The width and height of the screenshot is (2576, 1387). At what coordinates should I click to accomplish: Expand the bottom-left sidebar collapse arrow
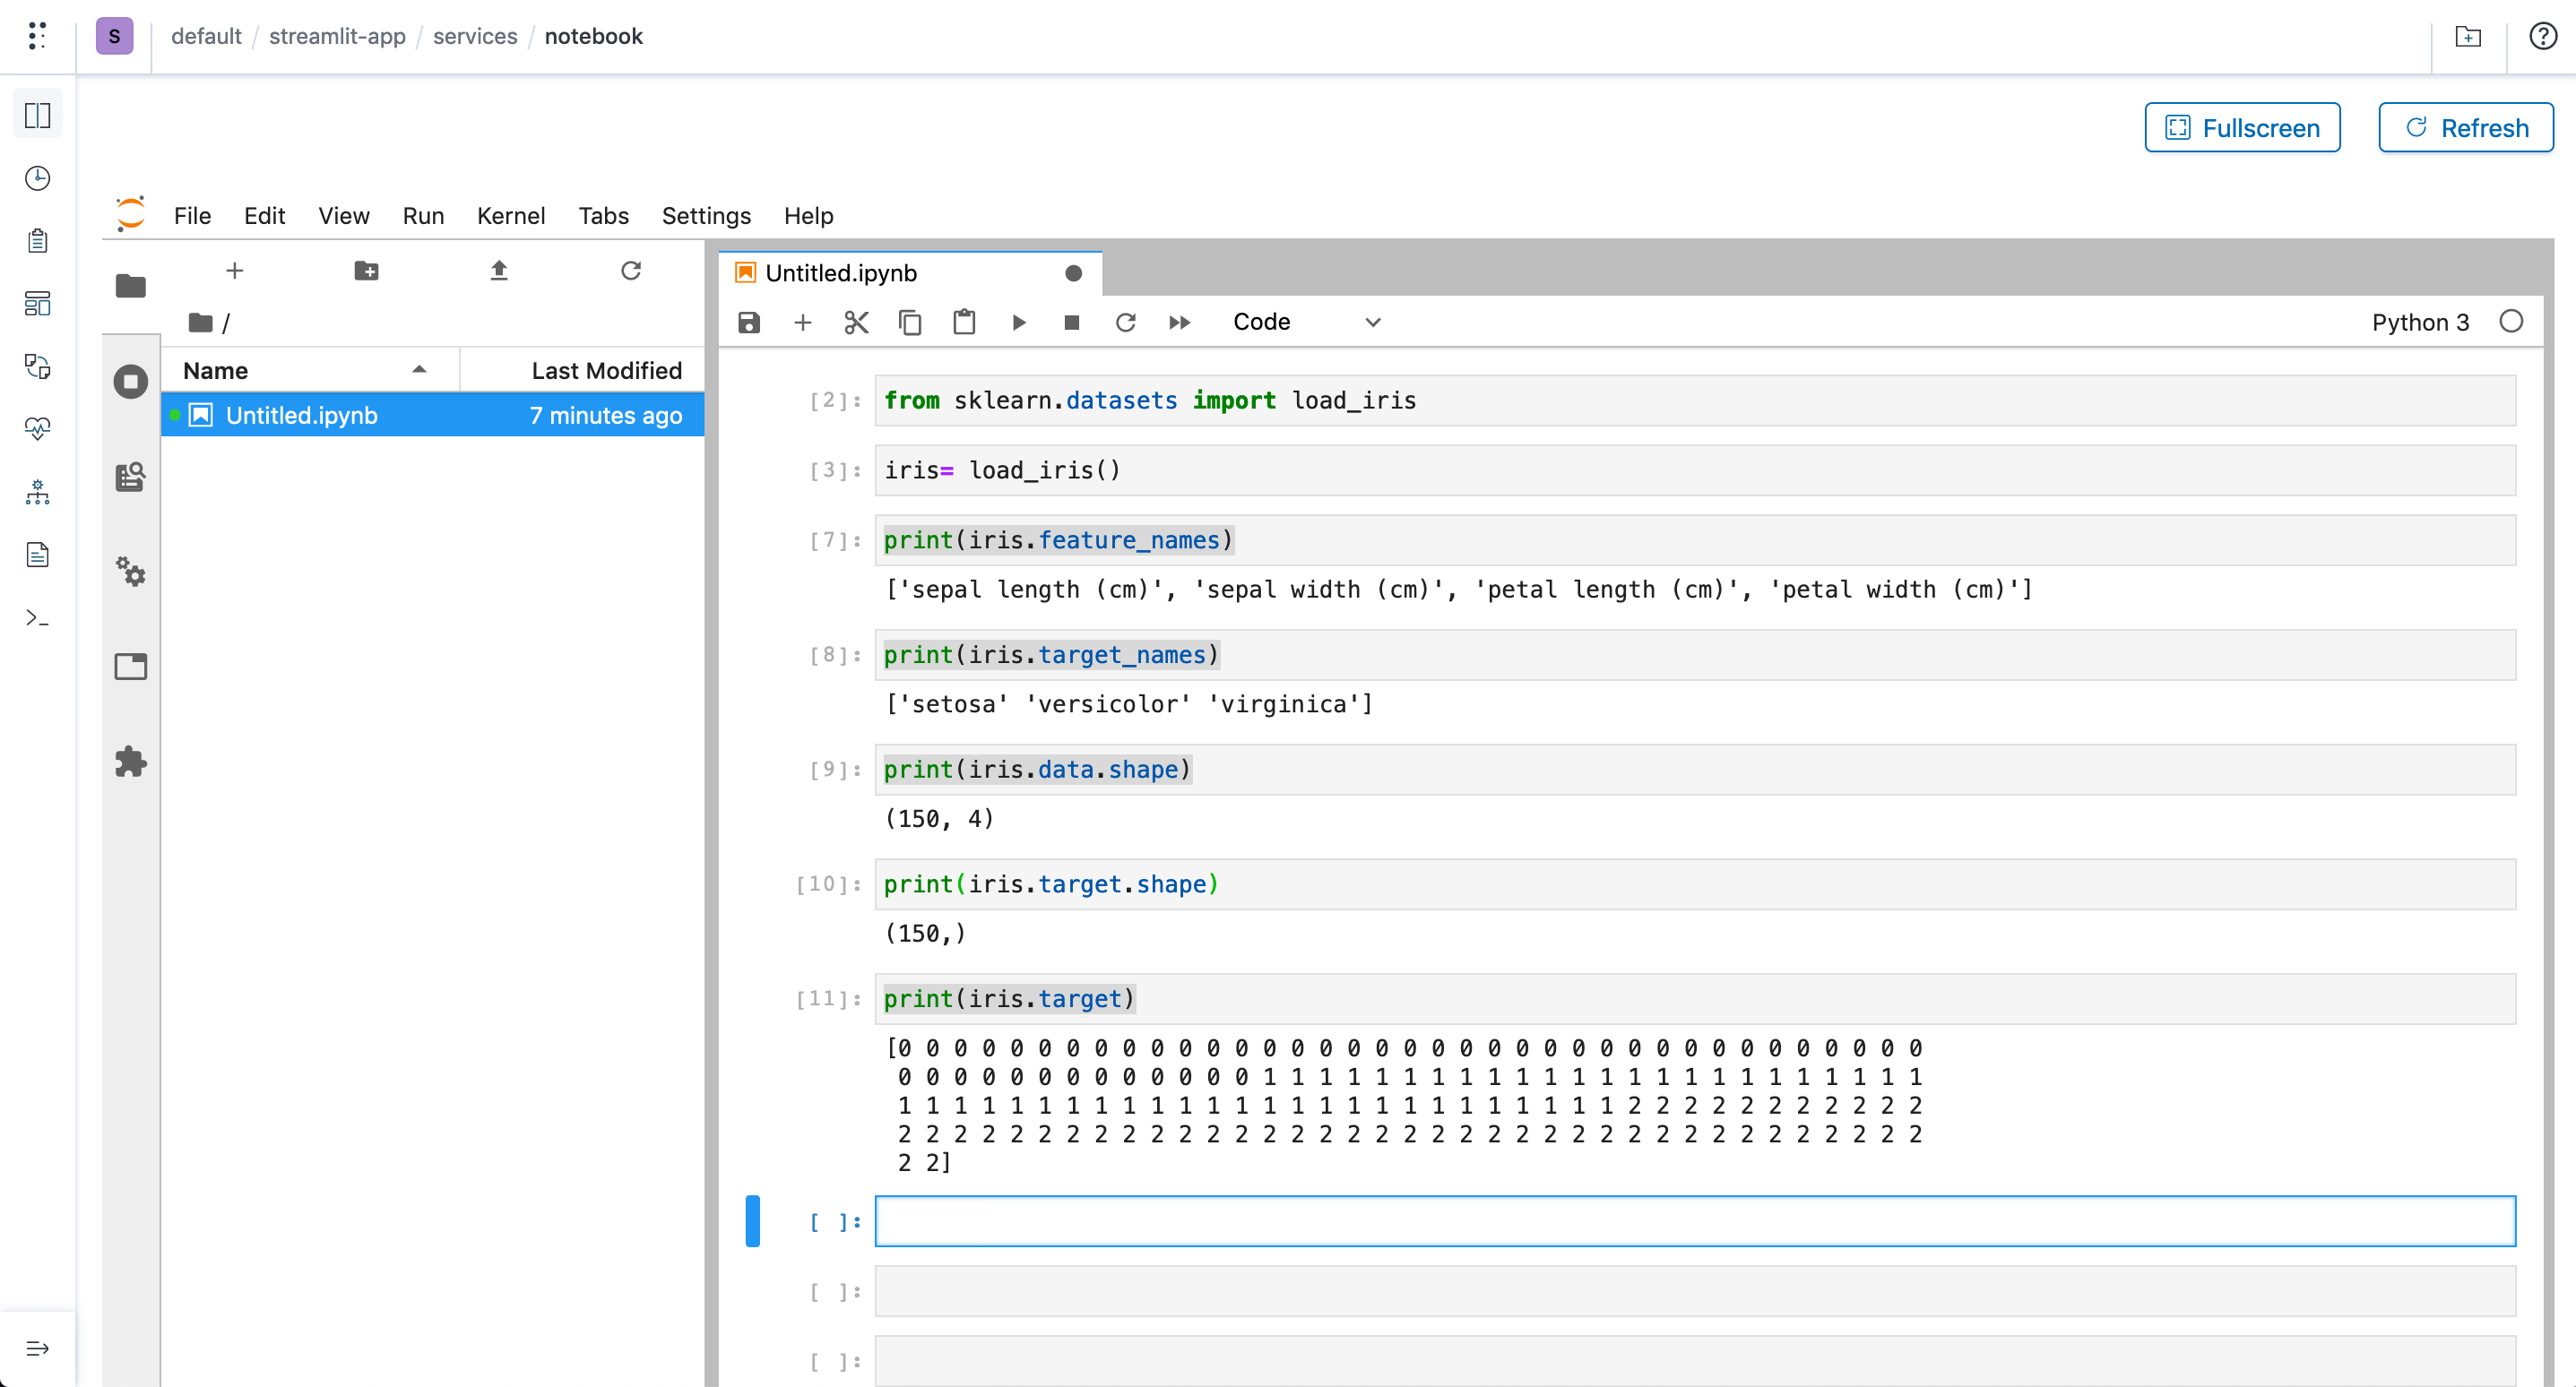[38, 1348]
